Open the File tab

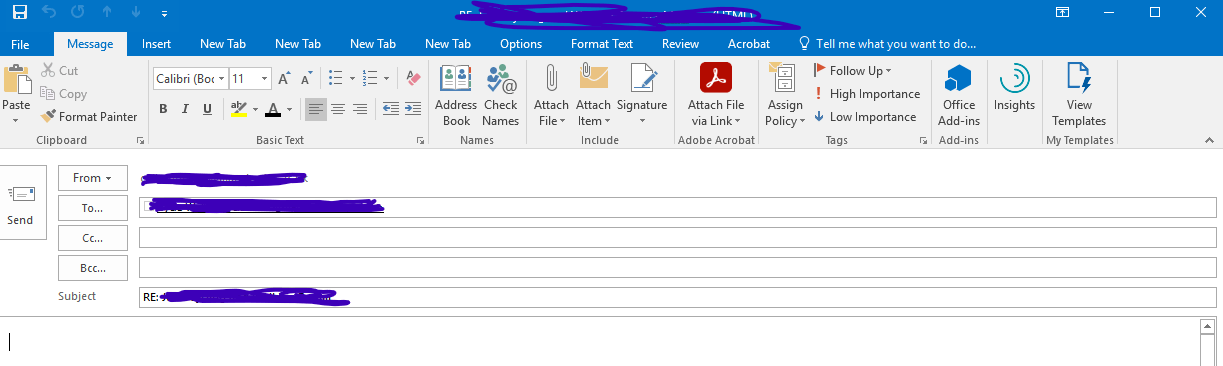[20, 44]
